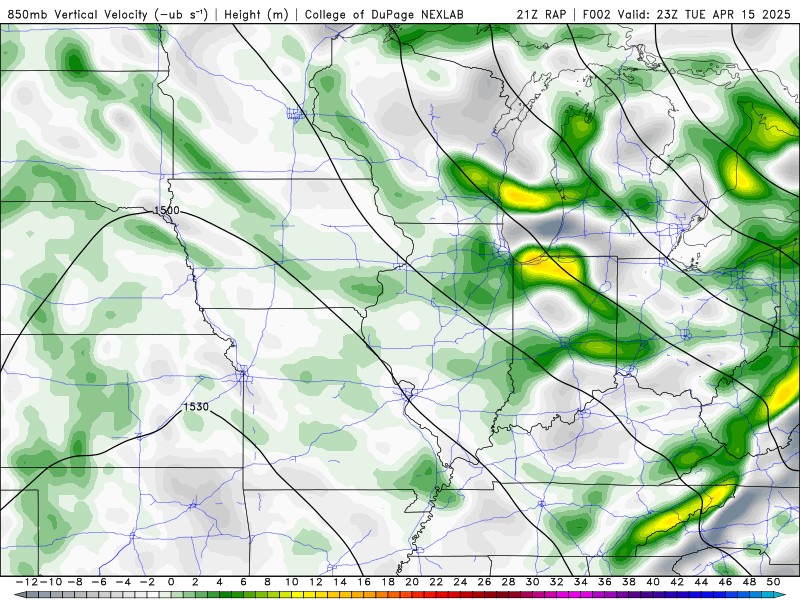This screenshot has height=600, width=800.
Task: Click the 'F002 Valid: 23Z TUE APR 15 2025' text
Action: click(x=686, y=14)
